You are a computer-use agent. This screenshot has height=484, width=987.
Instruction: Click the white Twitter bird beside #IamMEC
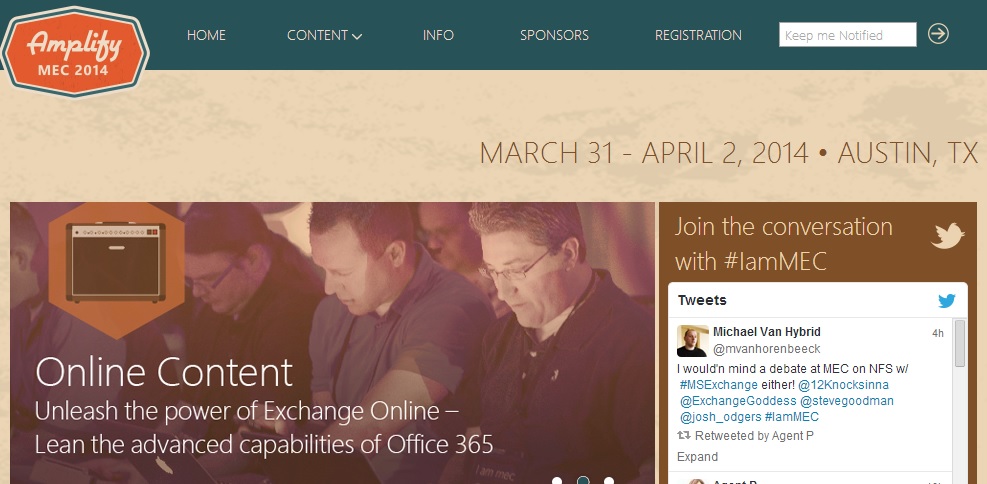point(947,235)
